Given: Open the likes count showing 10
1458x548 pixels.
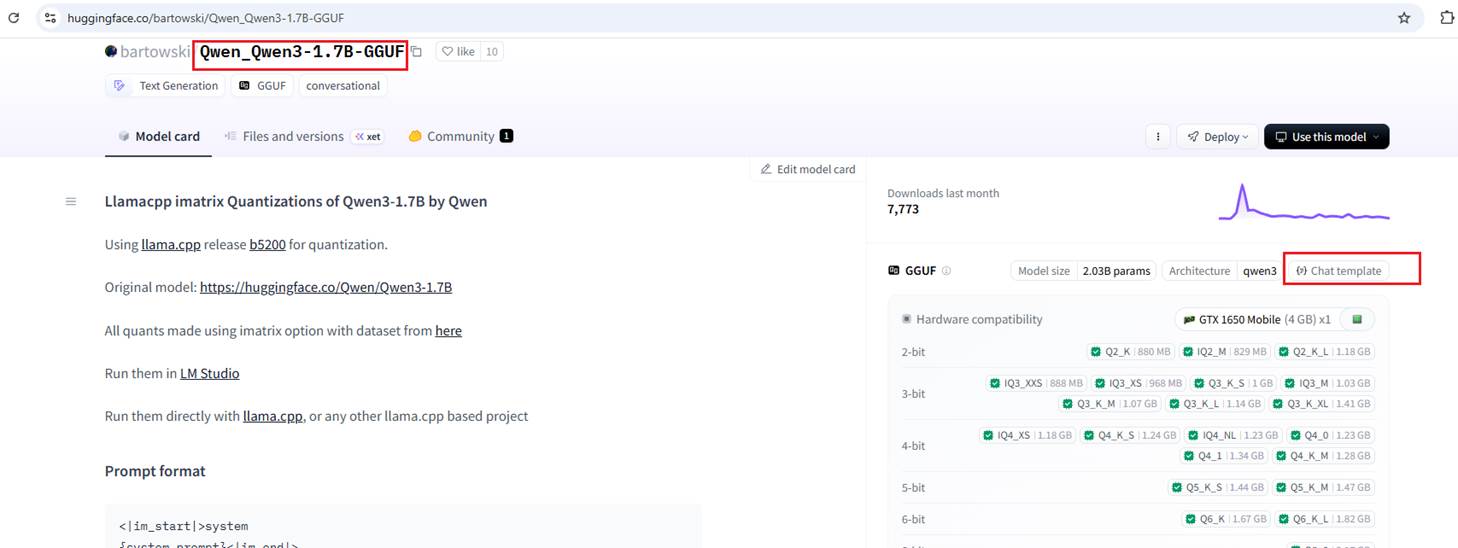Looking at the screenshot, I should pyautogui.click(x=492, y=52).
